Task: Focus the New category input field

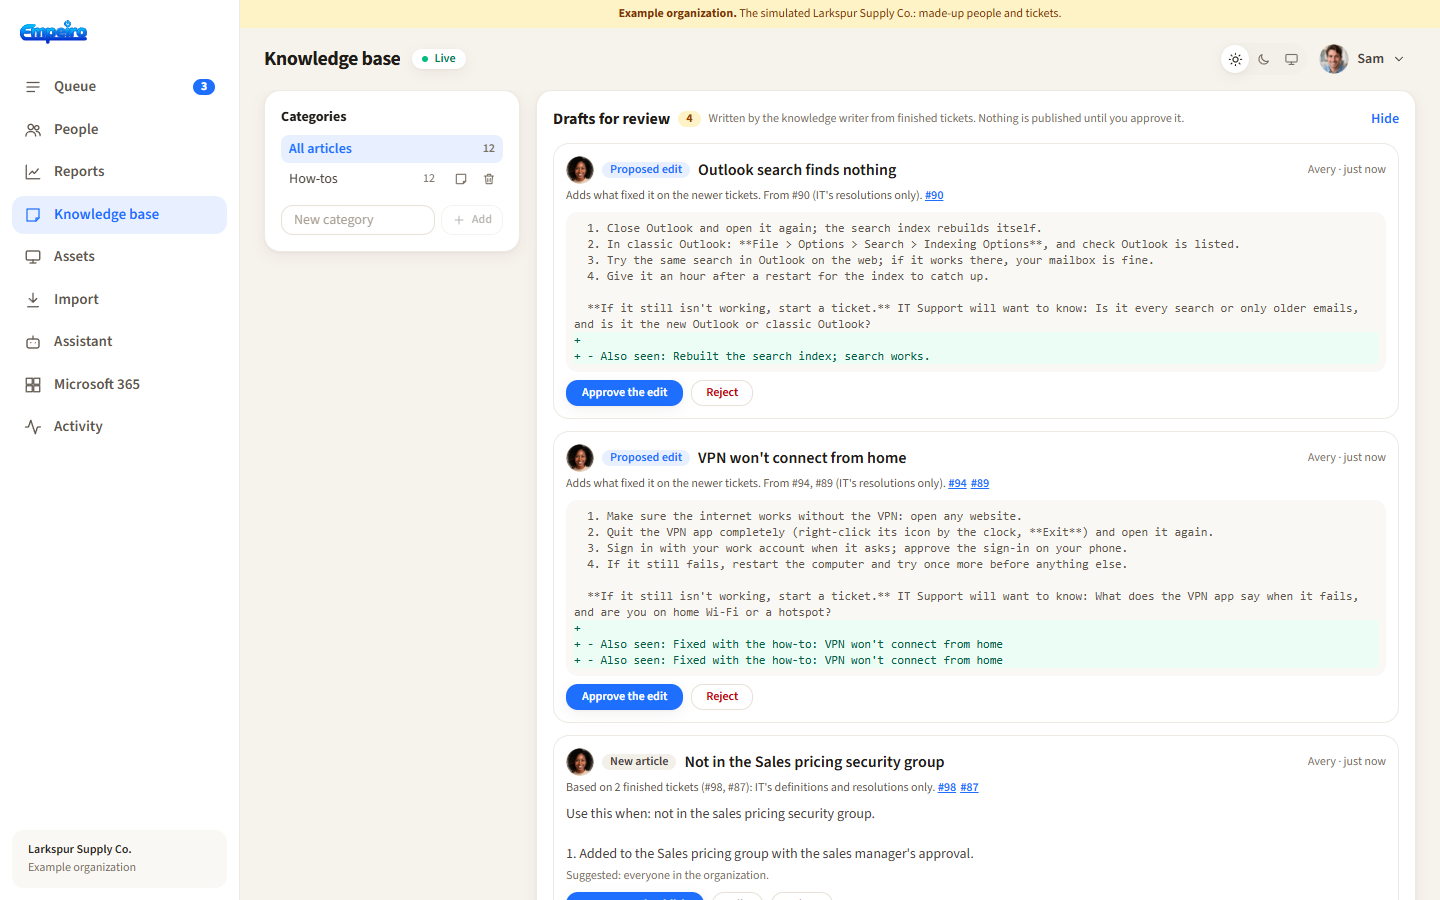Action: click(x=358, y=220)
